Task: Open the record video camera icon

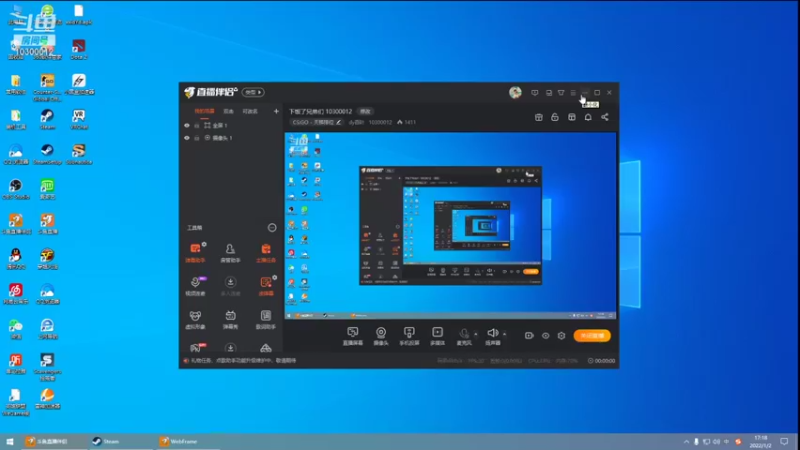Action: point(529,336)
